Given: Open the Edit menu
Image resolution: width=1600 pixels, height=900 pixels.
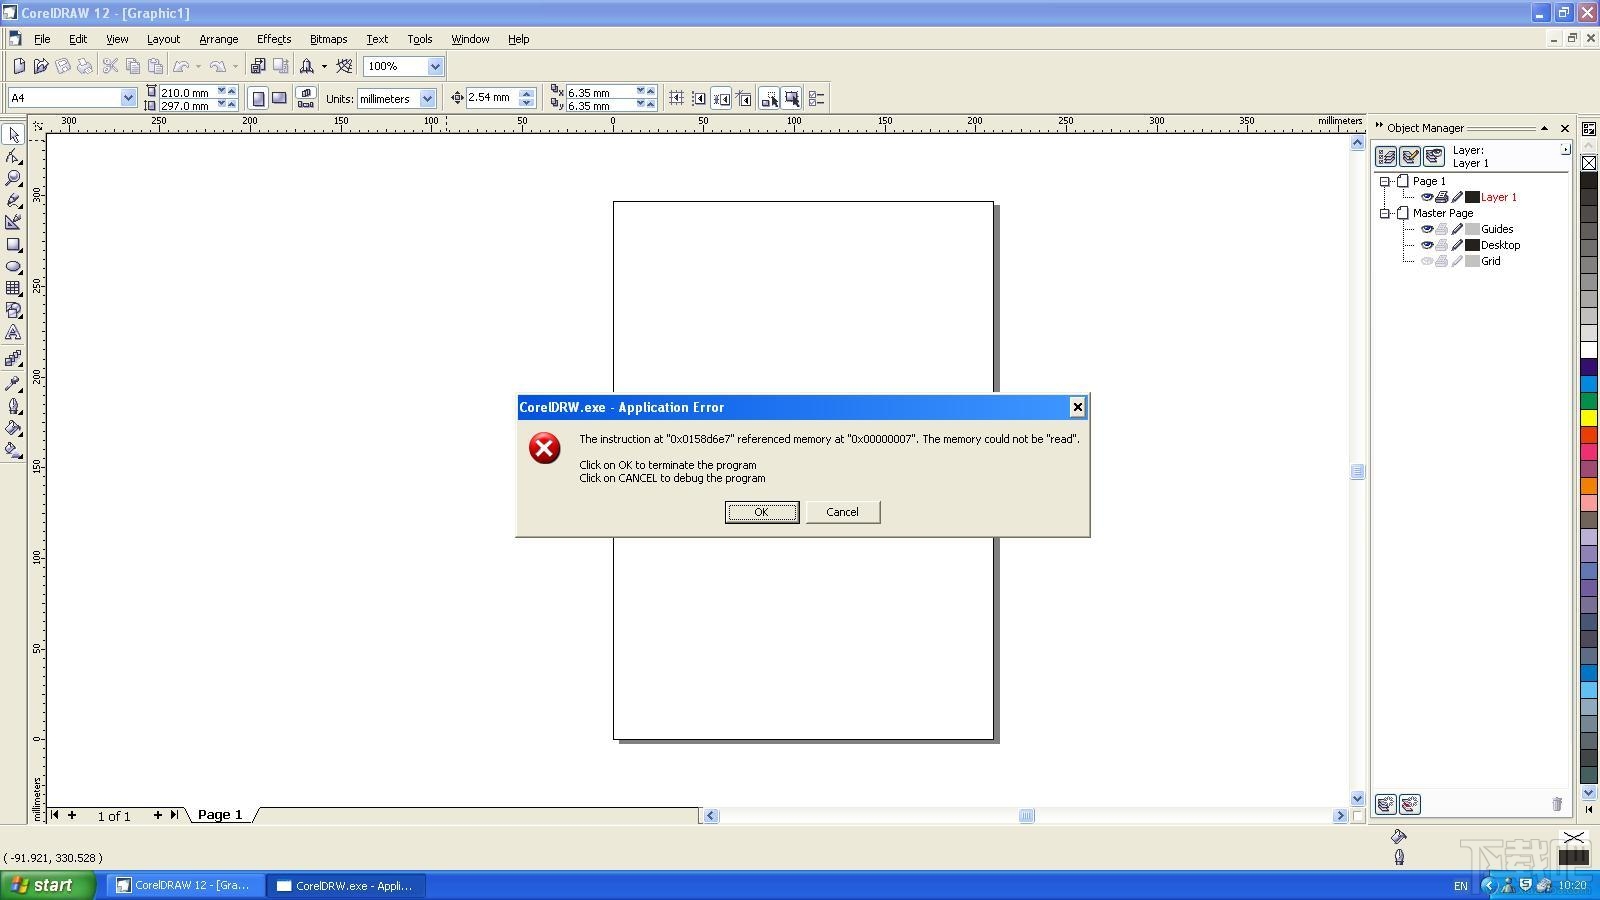Looking at the screenshot, I should click(78, 39).
